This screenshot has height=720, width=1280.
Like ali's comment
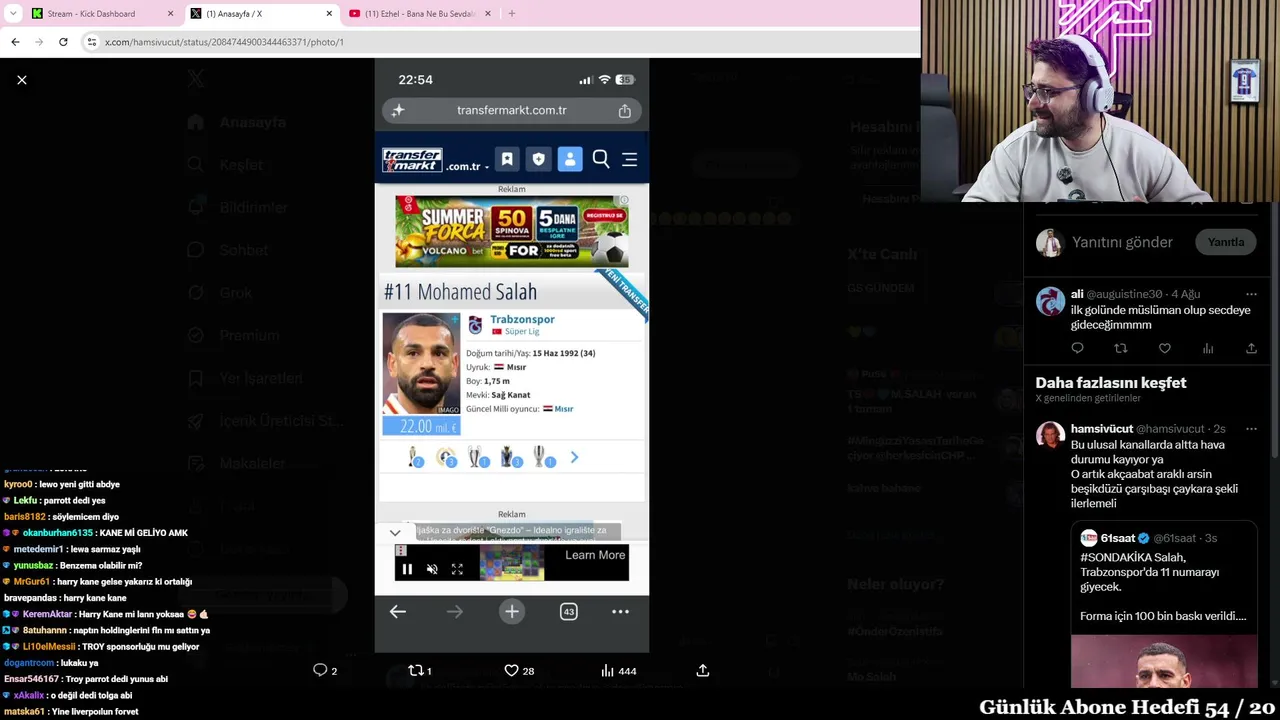(x=1165, y=348)
